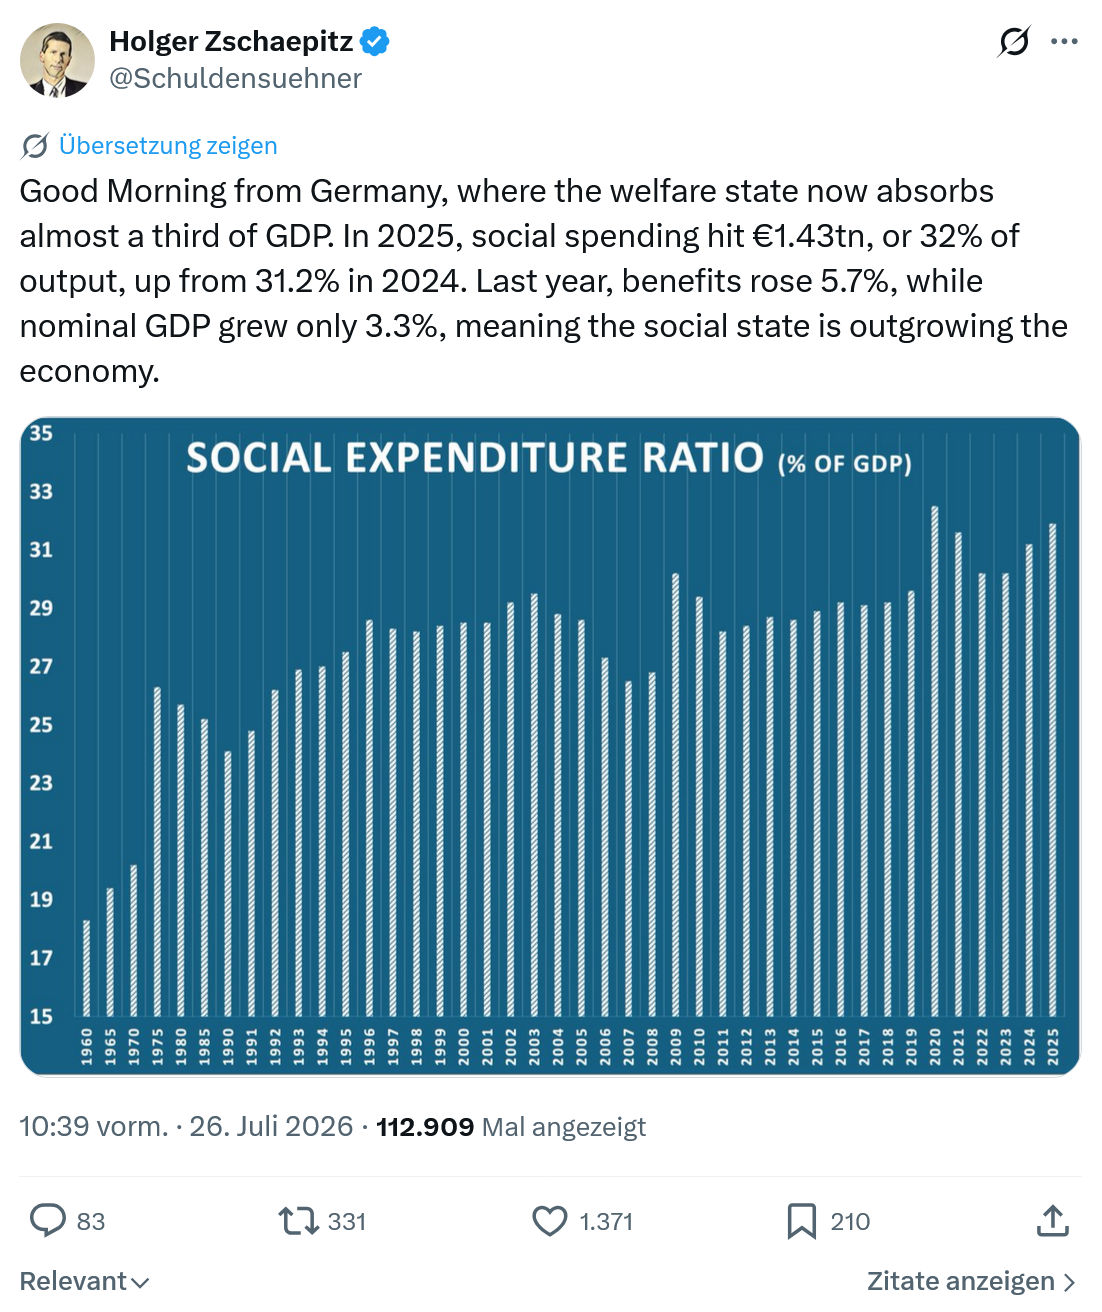Click the blue verified badge
This screenshot has height=1312, width=1102.
[375, 42]
